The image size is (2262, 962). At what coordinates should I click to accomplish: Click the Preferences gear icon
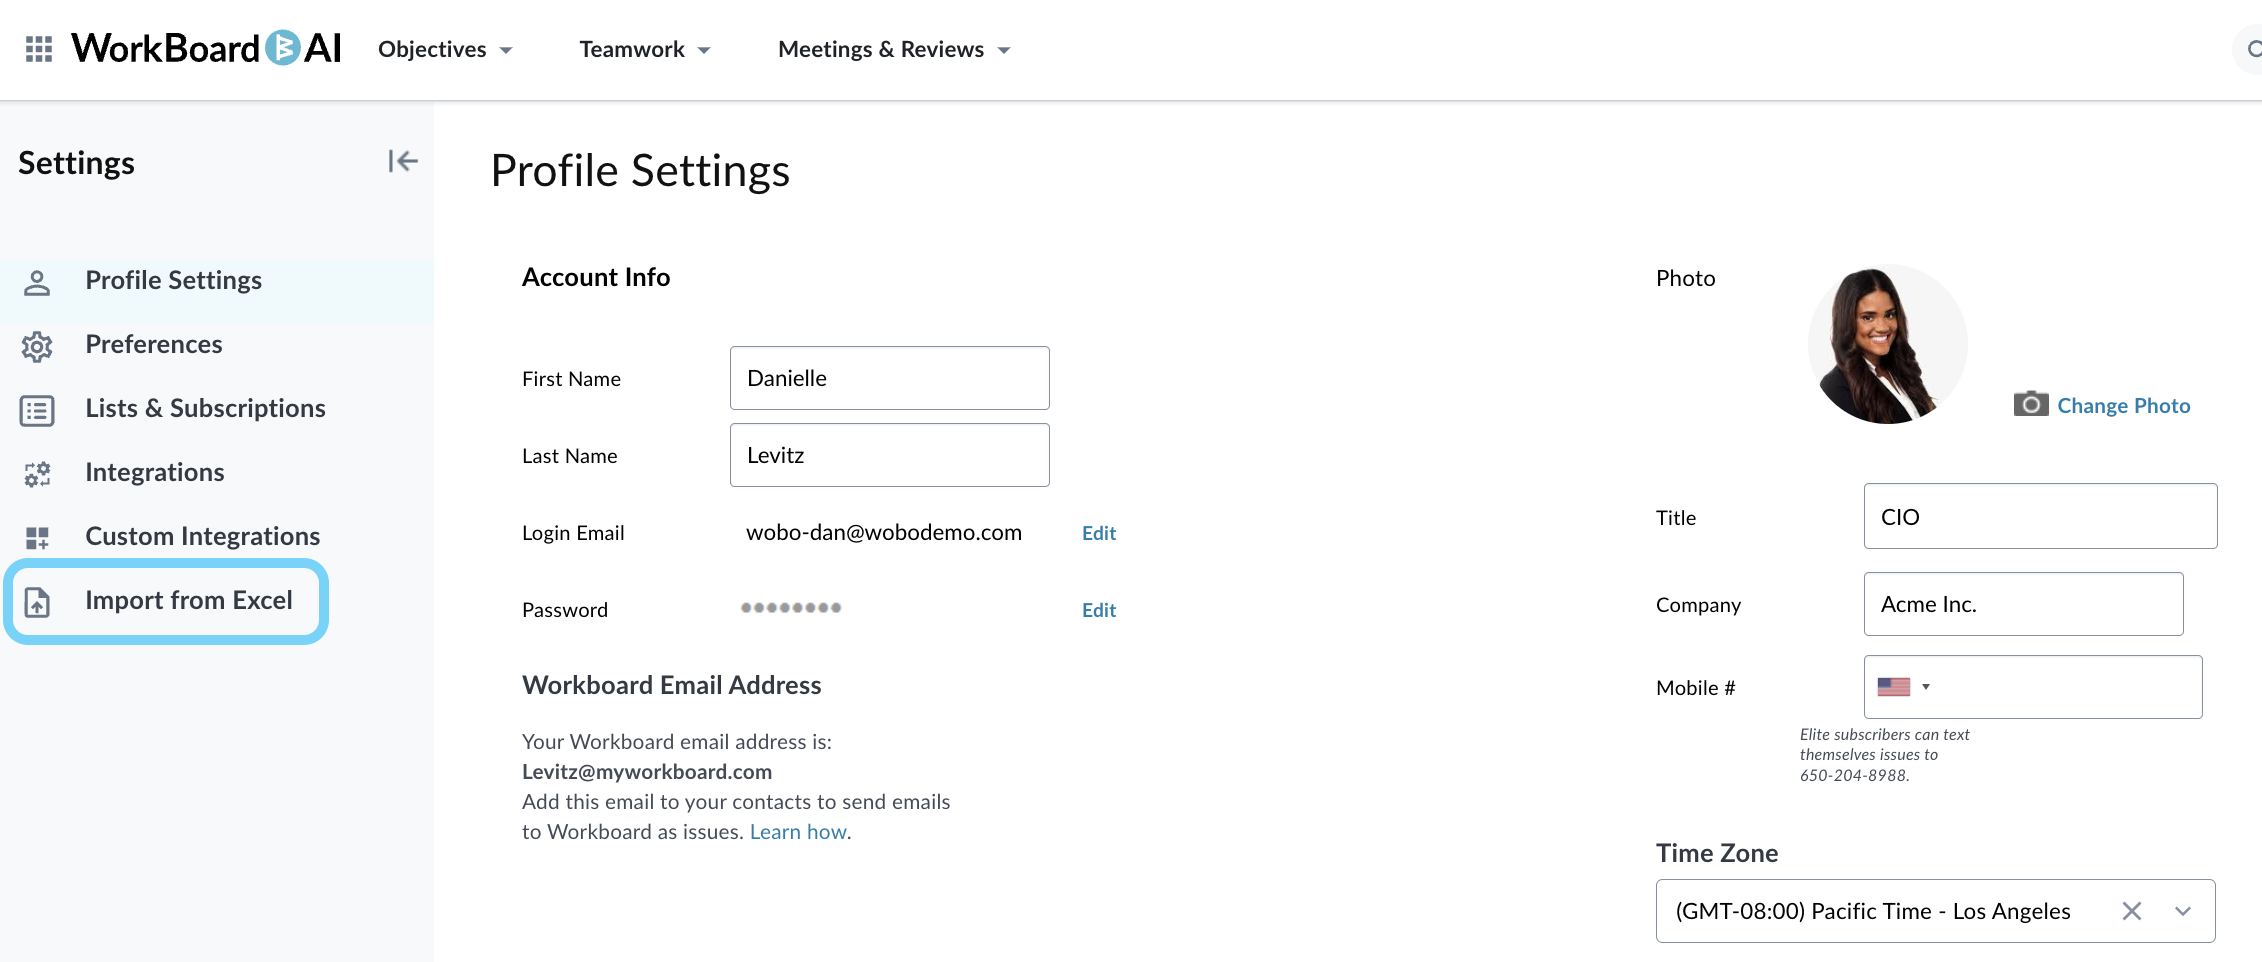[37, 346]
